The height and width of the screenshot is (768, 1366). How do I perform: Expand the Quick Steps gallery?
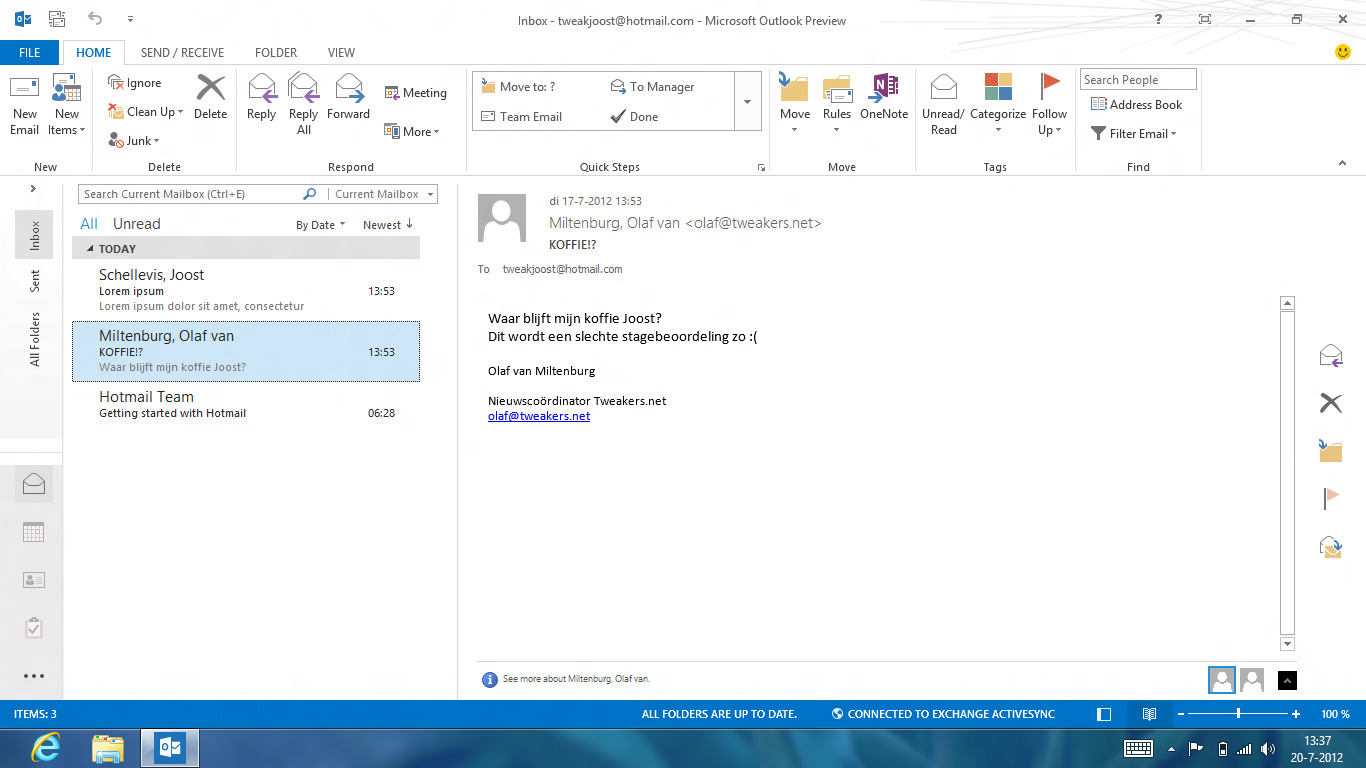tap(748, 101)
